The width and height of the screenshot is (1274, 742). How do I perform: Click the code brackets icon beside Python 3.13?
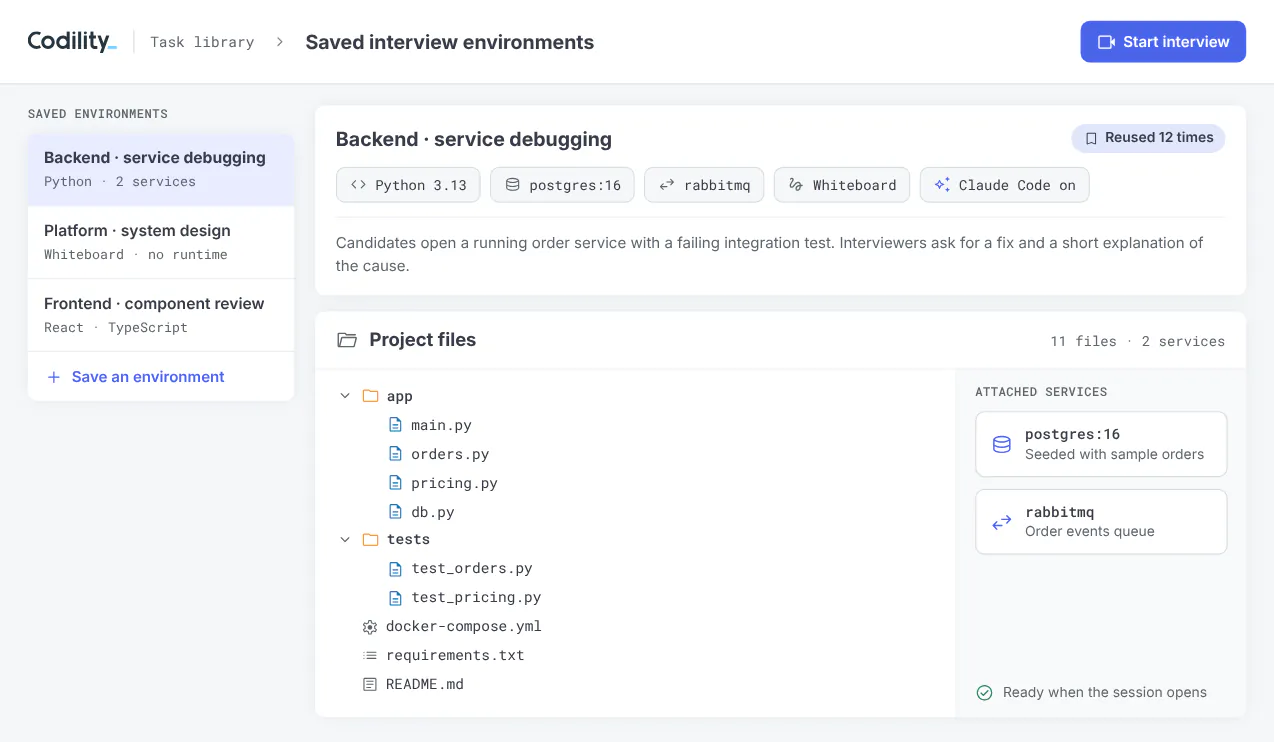click(358, 185)
